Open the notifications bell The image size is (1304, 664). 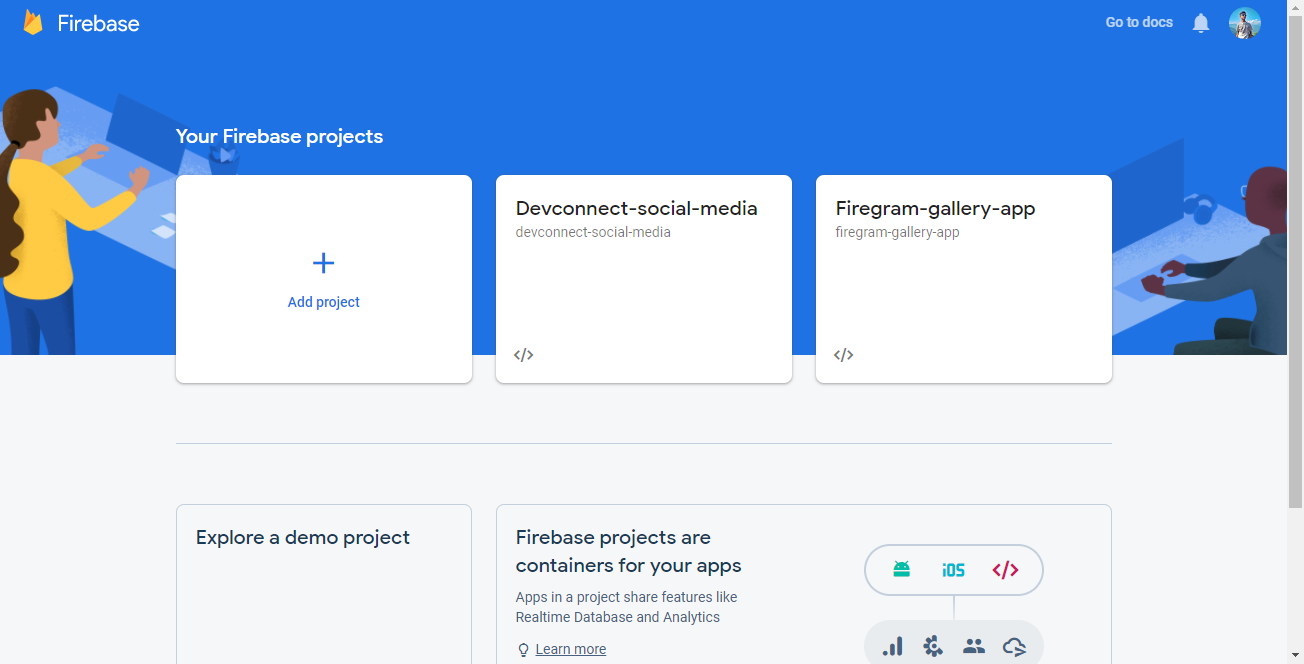1201,23
